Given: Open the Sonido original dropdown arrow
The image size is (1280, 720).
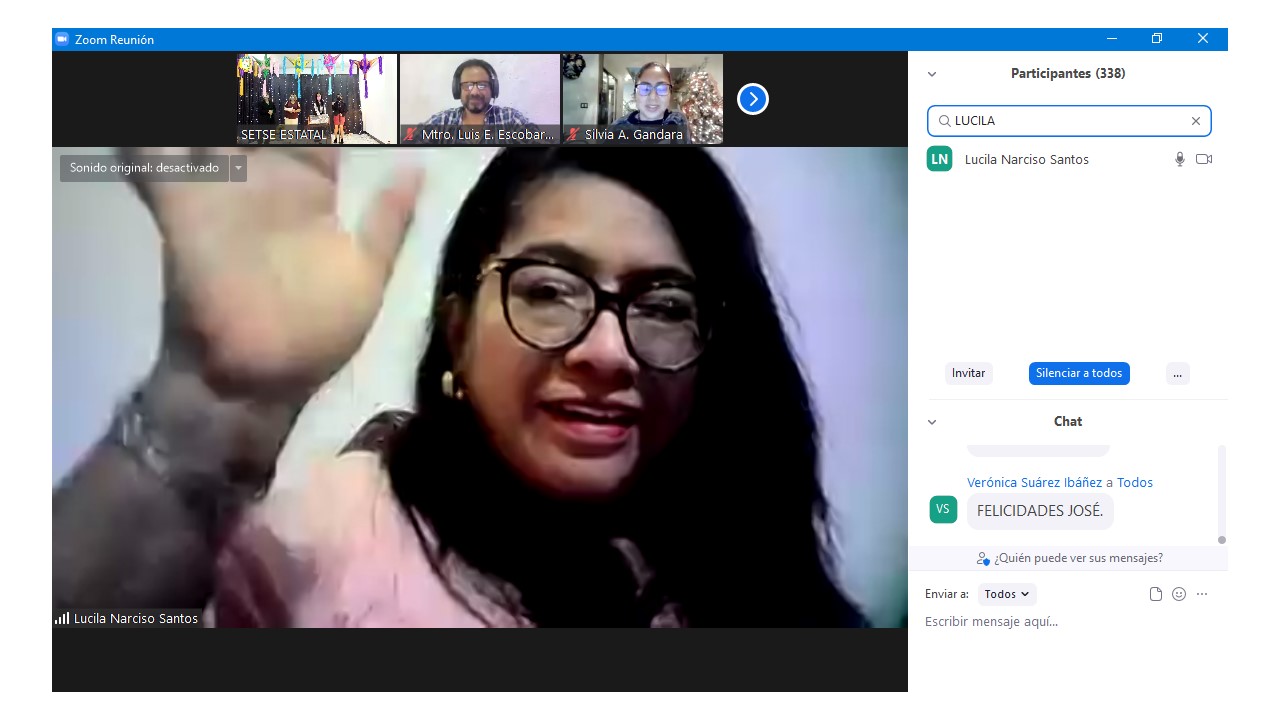Looking at the screenshot, I should click(238, 168).
